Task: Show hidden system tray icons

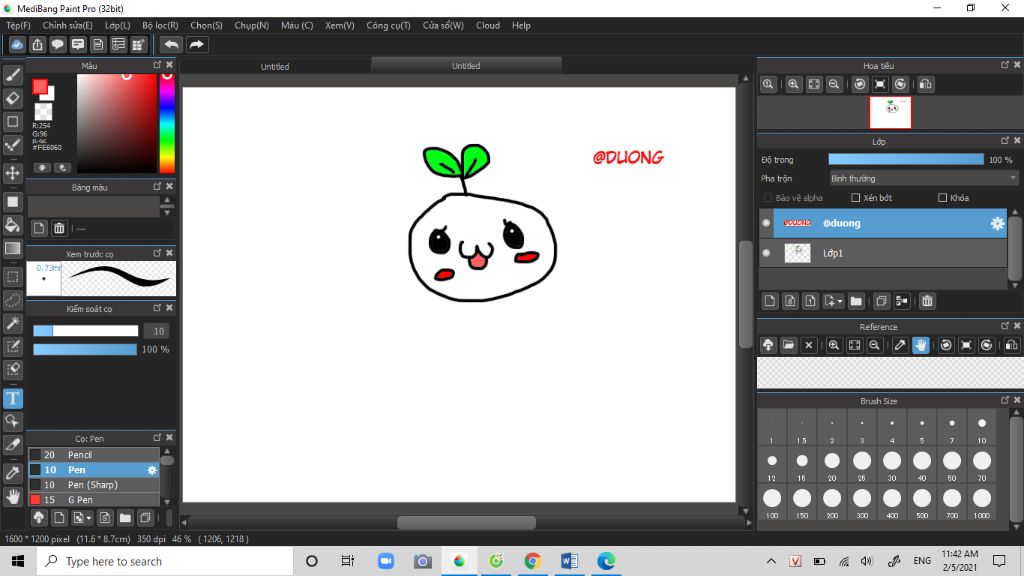Action: click(x=771, y=561)
